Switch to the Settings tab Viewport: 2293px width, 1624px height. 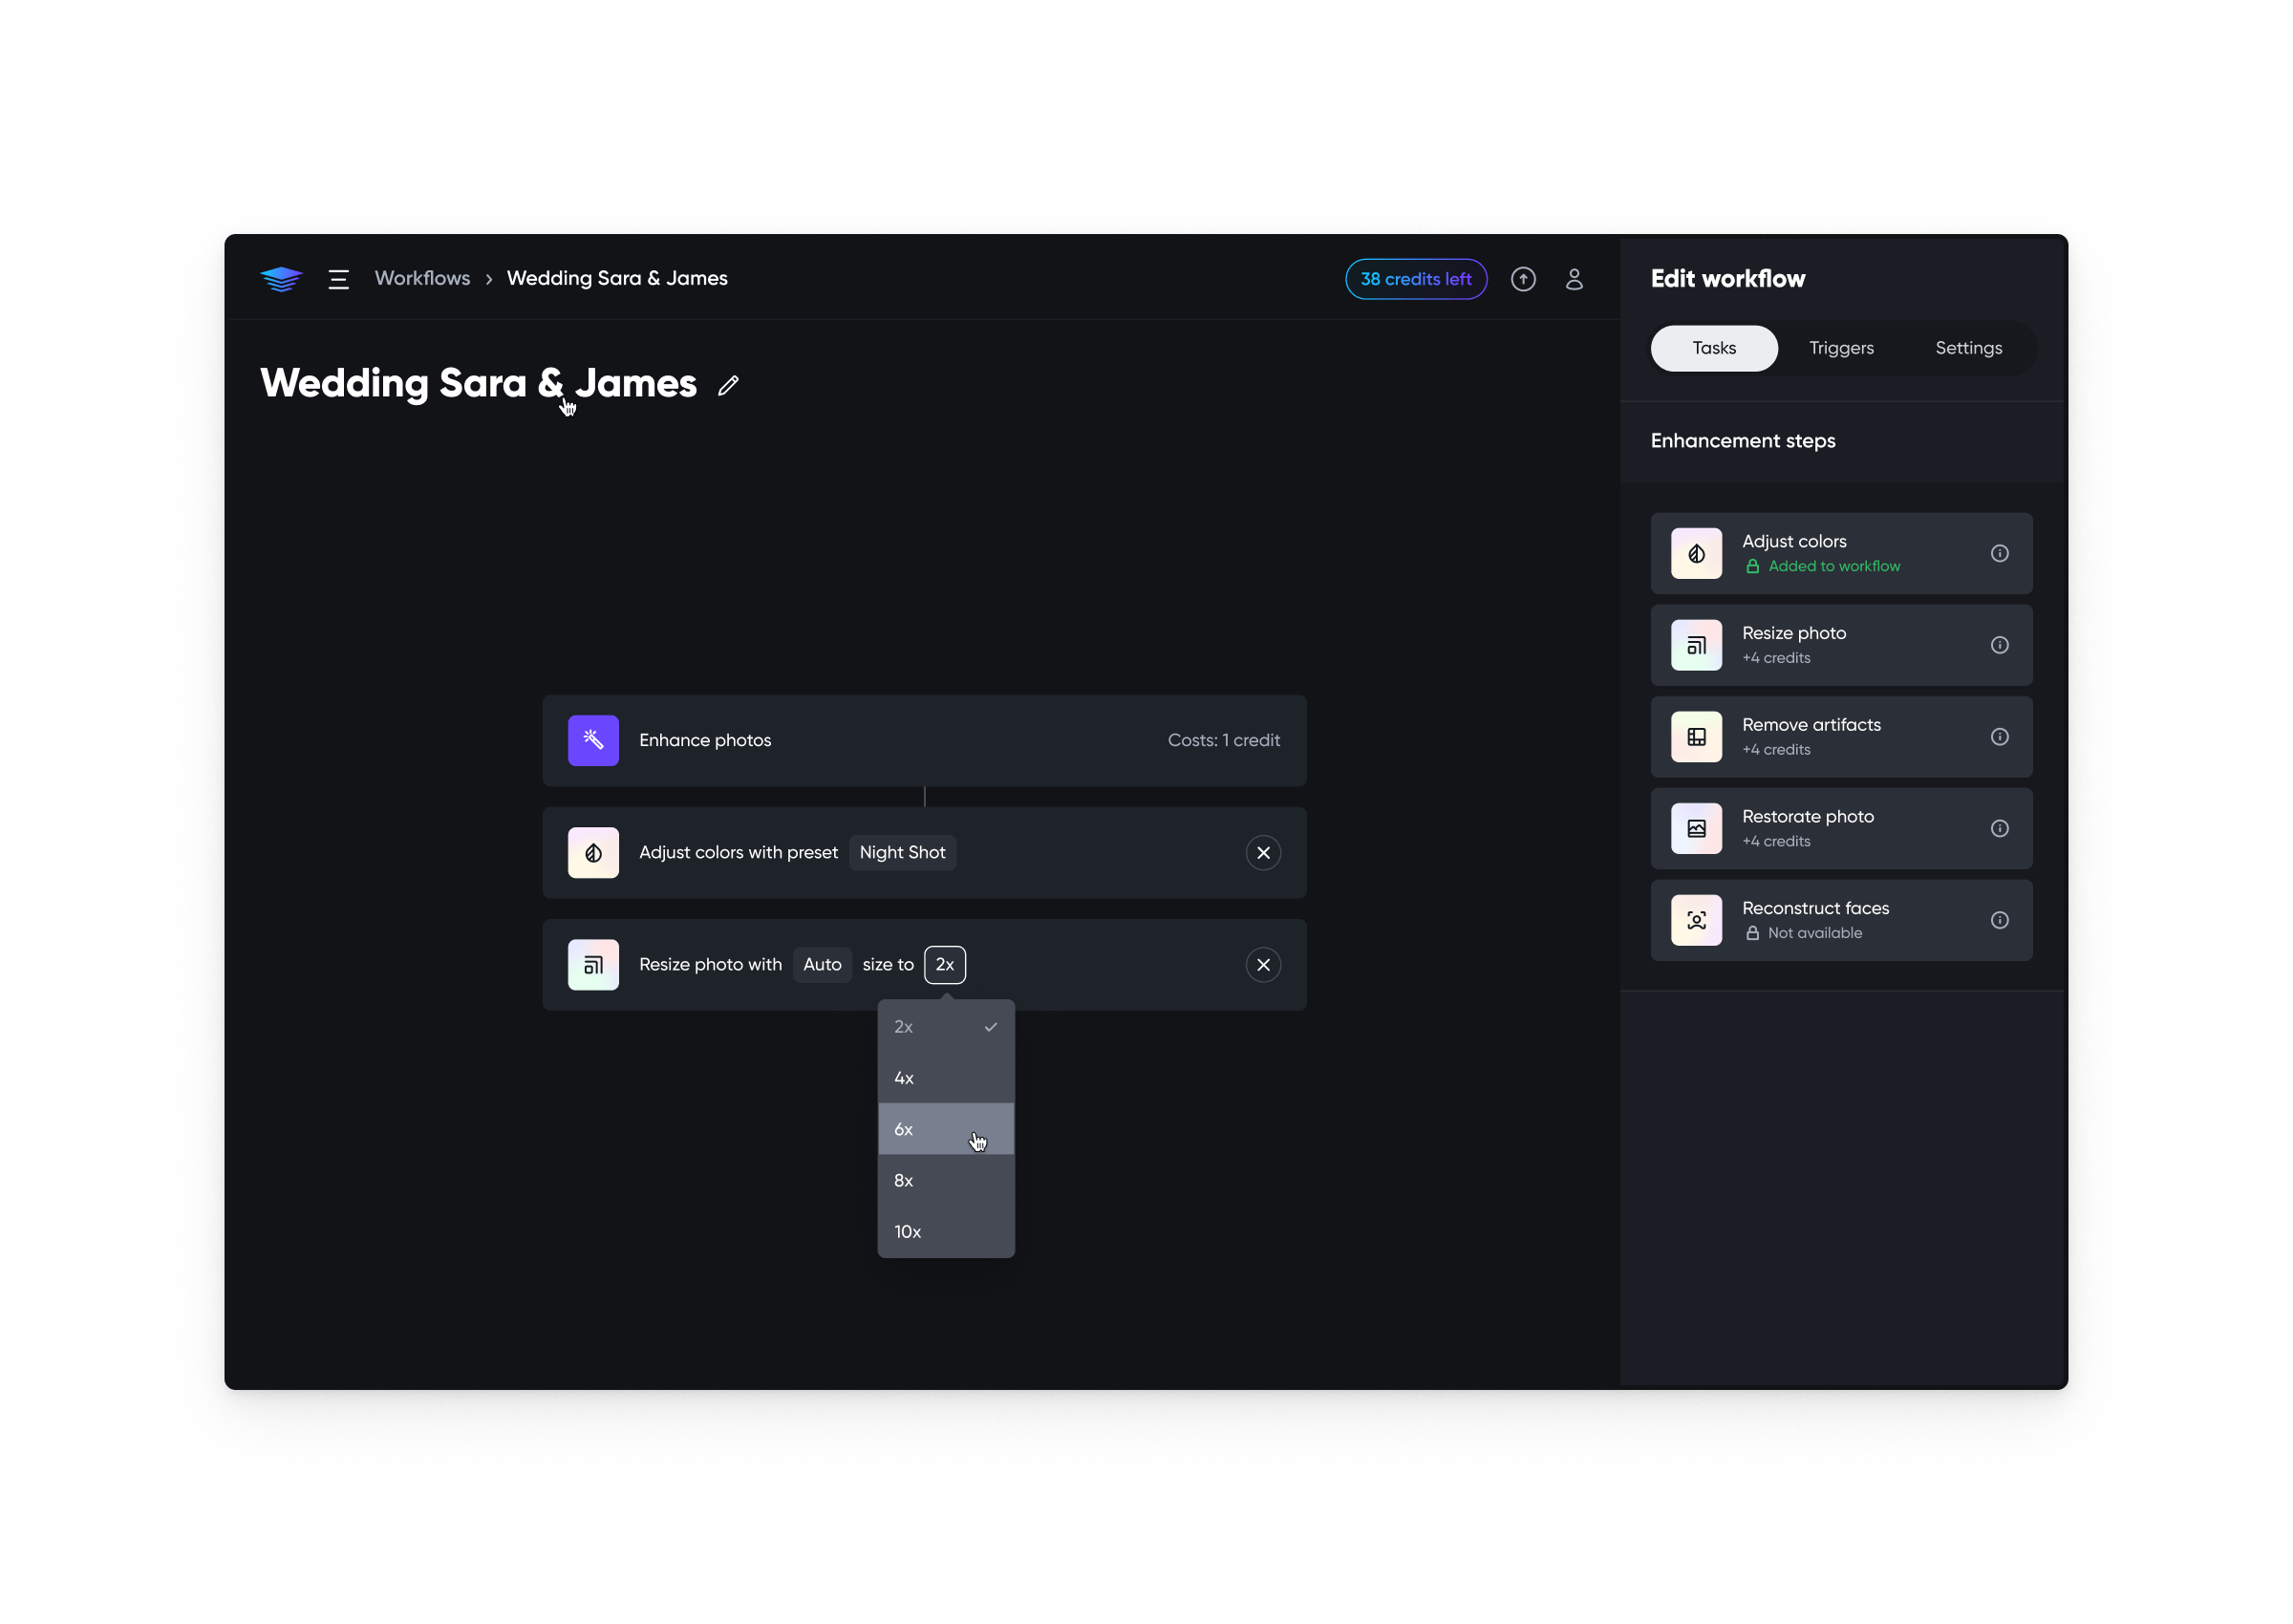pos(1967,348)
